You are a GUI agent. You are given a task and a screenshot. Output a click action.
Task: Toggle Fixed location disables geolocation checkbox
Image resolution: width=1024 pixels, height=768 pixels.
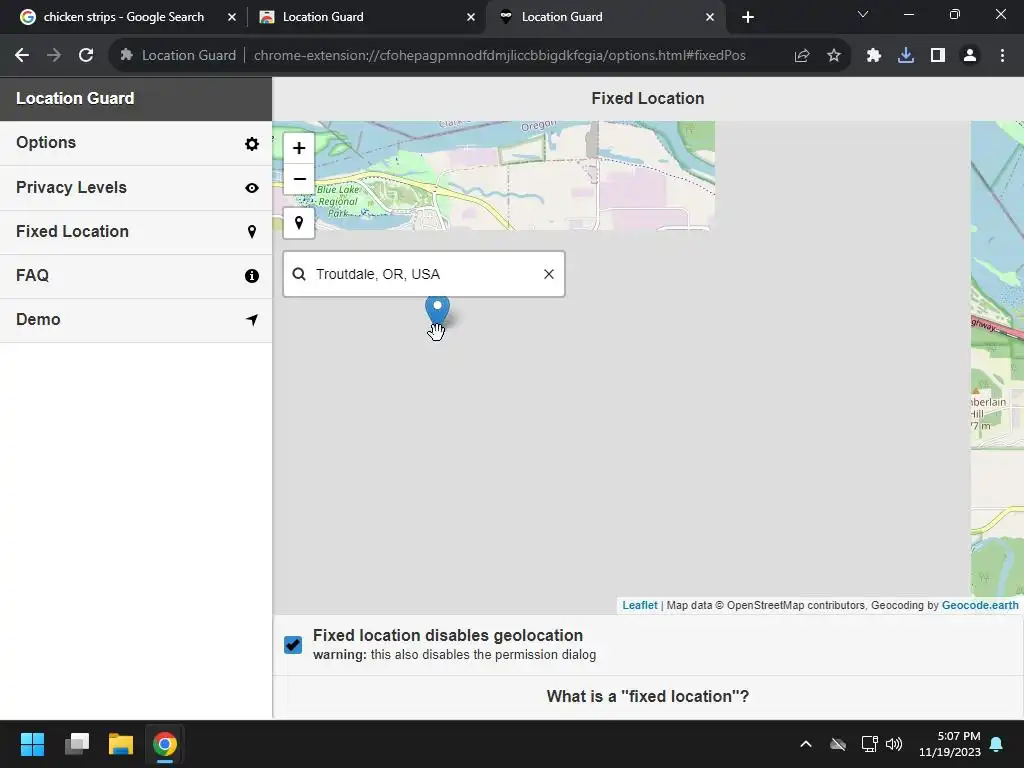pyautogui.click(x=293, y=645)
